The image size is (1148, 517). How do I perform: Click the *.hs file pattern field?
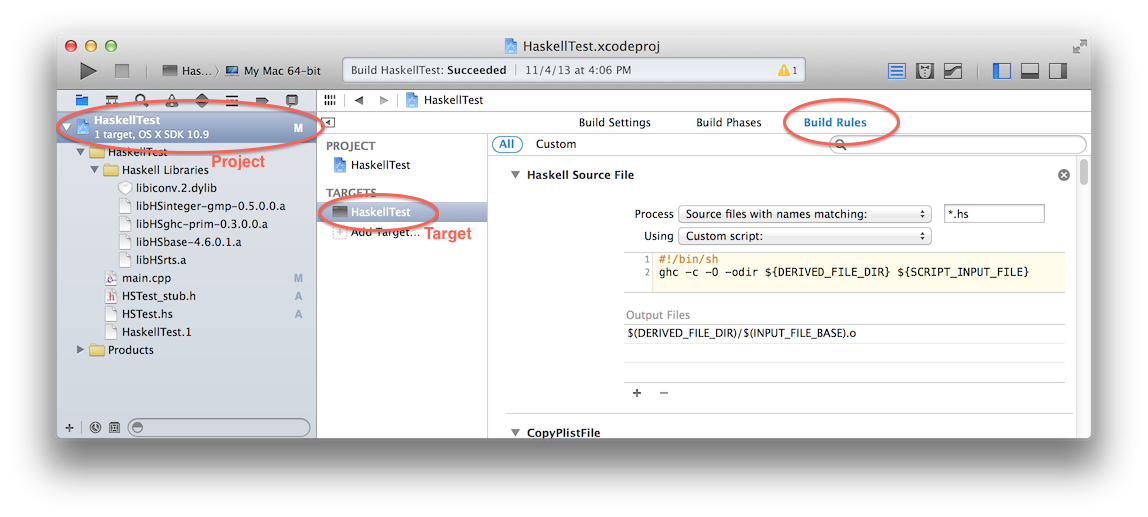pos(994,215)
